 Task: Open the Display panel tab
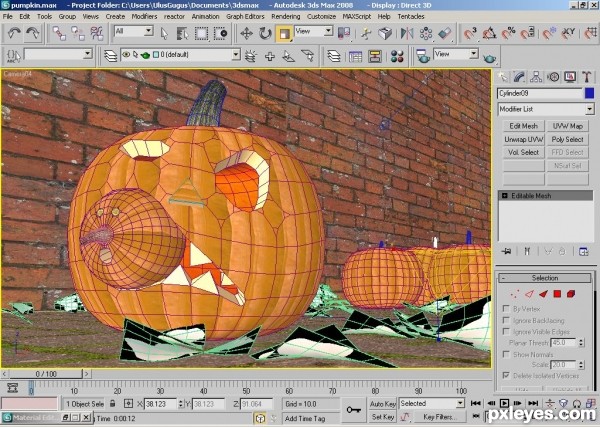(x=570, y=77)
